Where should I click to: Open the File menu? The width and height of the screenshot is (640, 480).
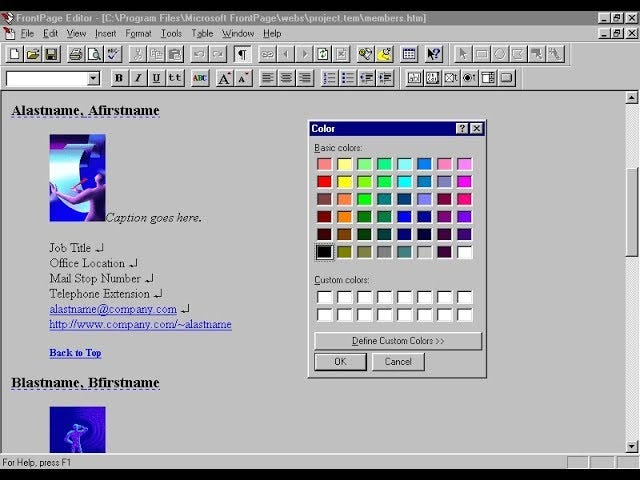tap(27, 33)
